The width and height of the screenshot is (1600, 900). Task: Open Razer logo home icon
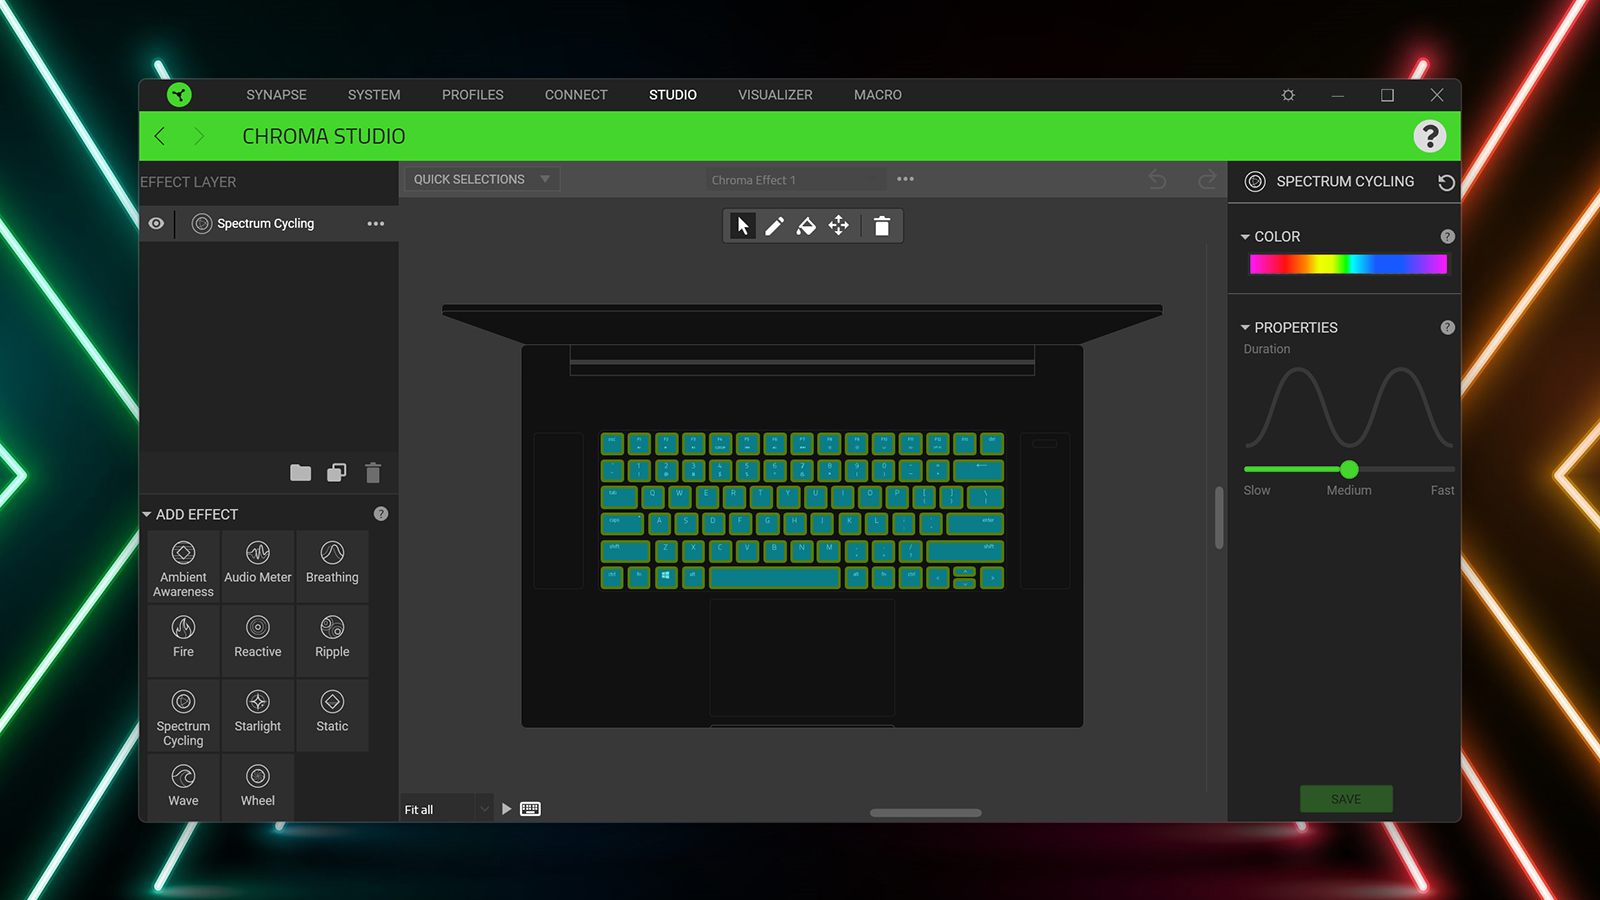[x=179, y=95]
